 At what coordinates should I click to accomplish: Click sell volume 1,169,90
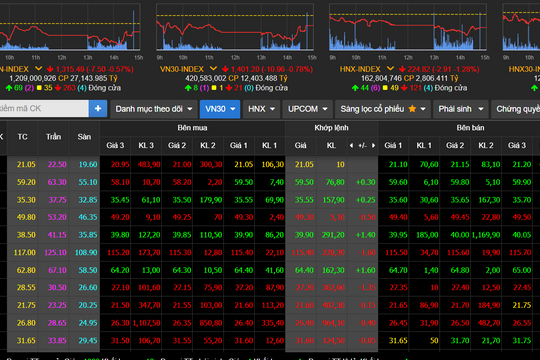[486, 235]
